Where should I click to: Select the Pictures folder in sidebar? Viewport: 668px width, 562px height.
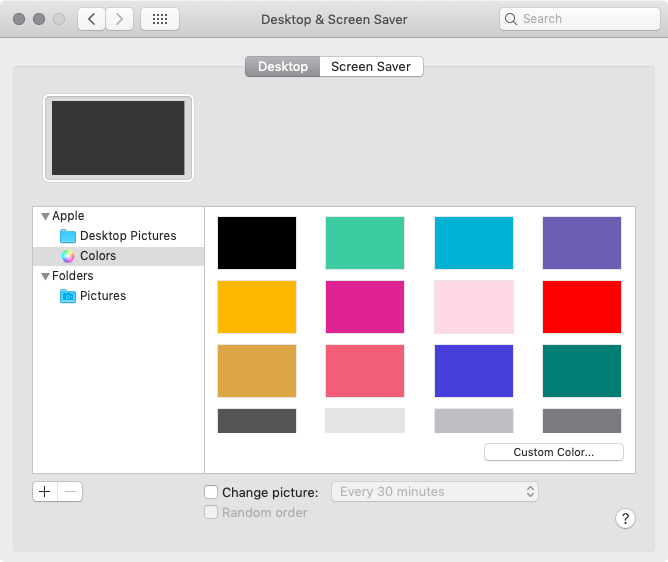102,296
